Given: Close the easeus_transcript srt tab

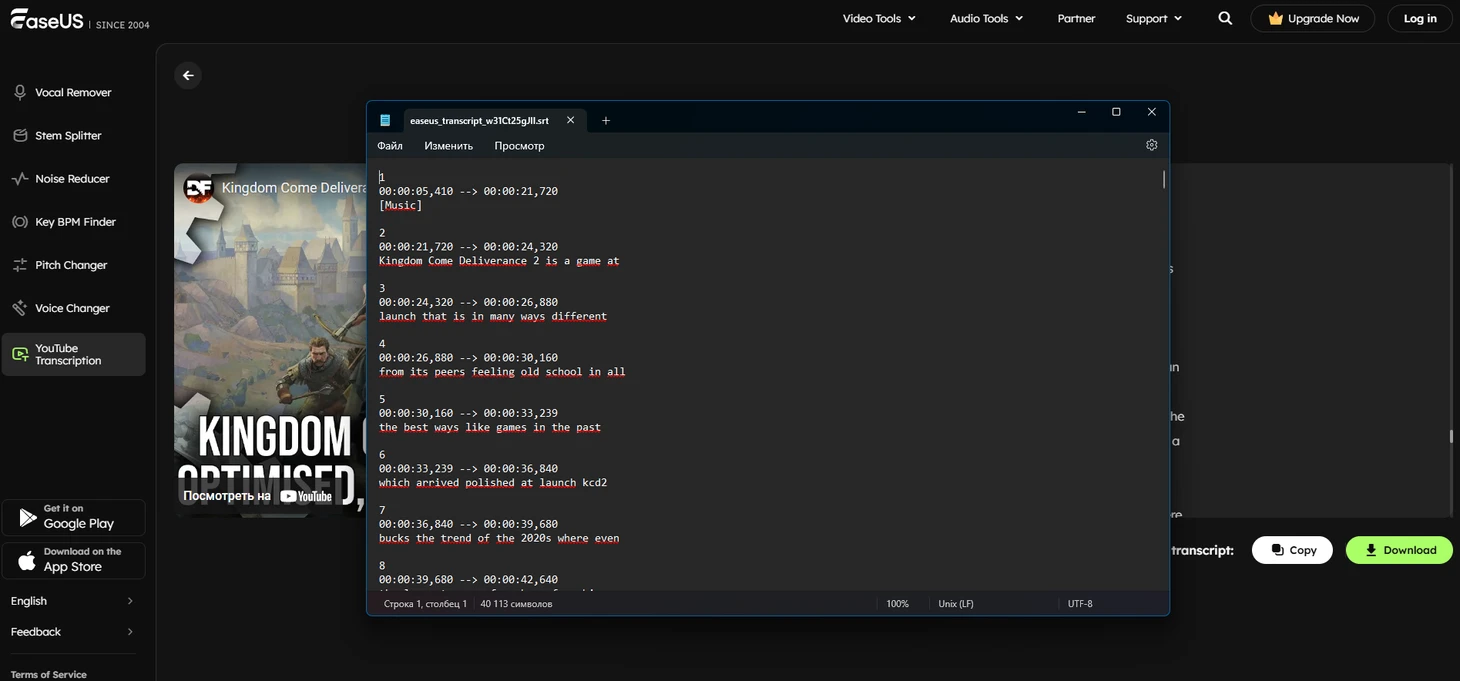Looking at the screenshot, I should point(570,120).
